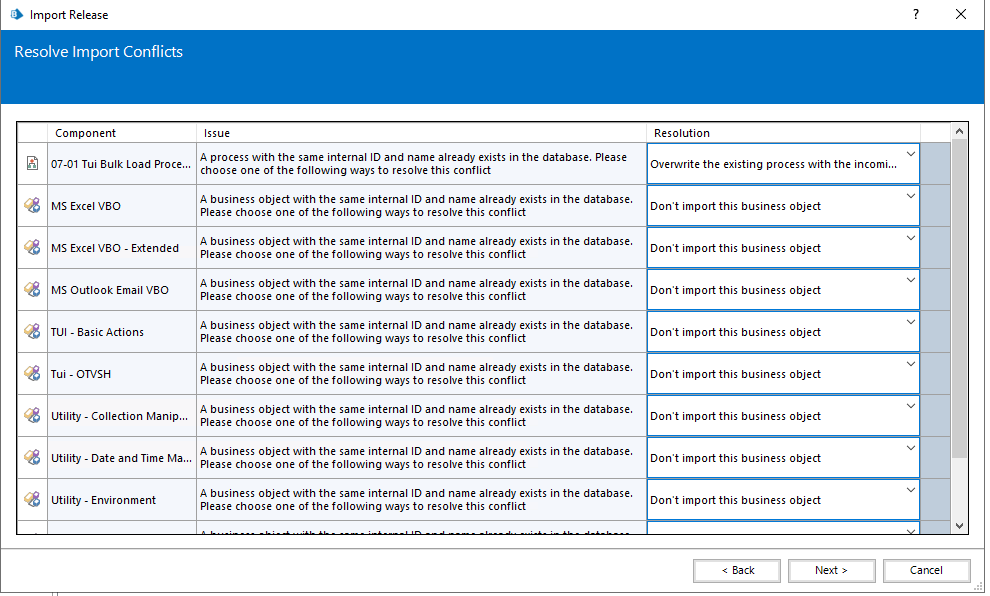Click the Blue Prism icon in title bar
Viewport: 990px width, 596px height.
(x=16, y=15)
